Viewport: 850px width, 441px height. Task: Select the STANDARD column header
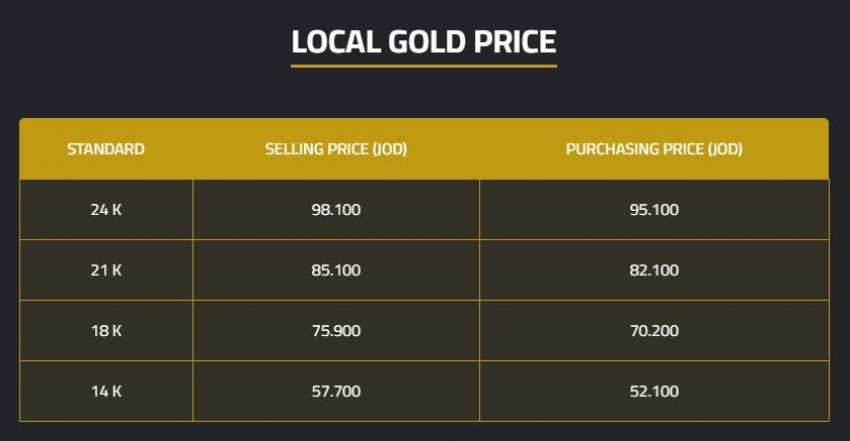pos(106,150)
